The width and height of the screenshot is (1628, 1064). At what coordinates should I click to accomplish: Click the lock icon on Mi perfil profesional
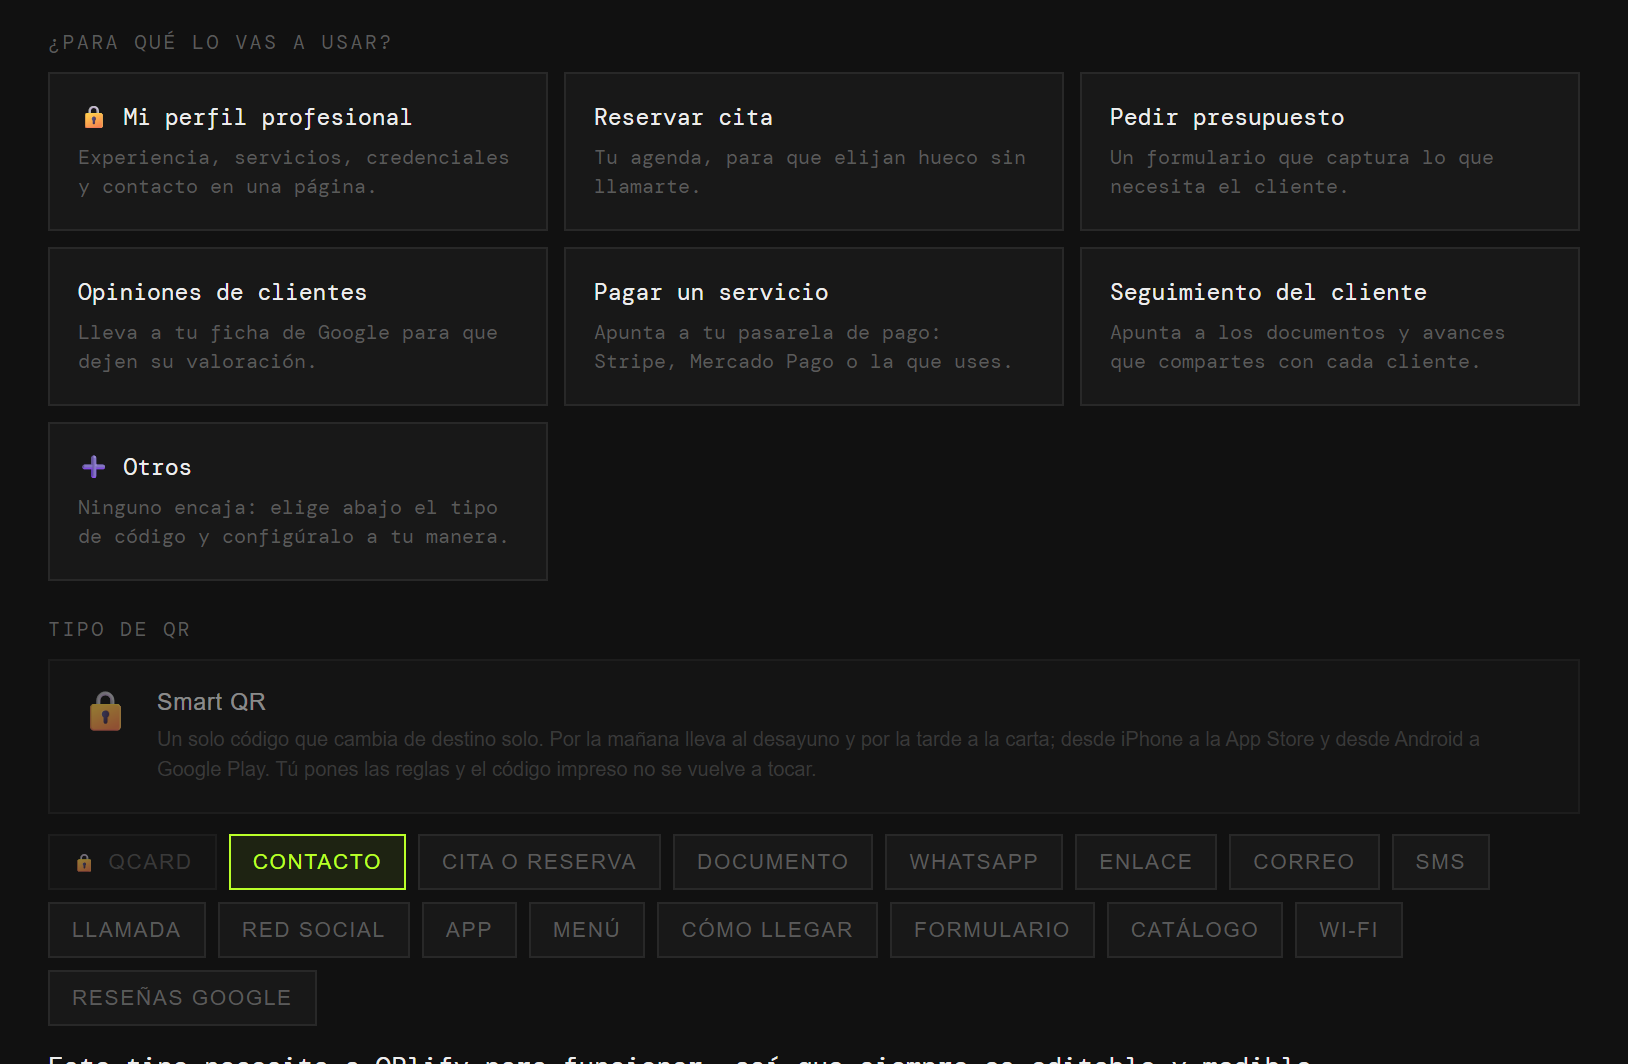(x=94, y=117)
